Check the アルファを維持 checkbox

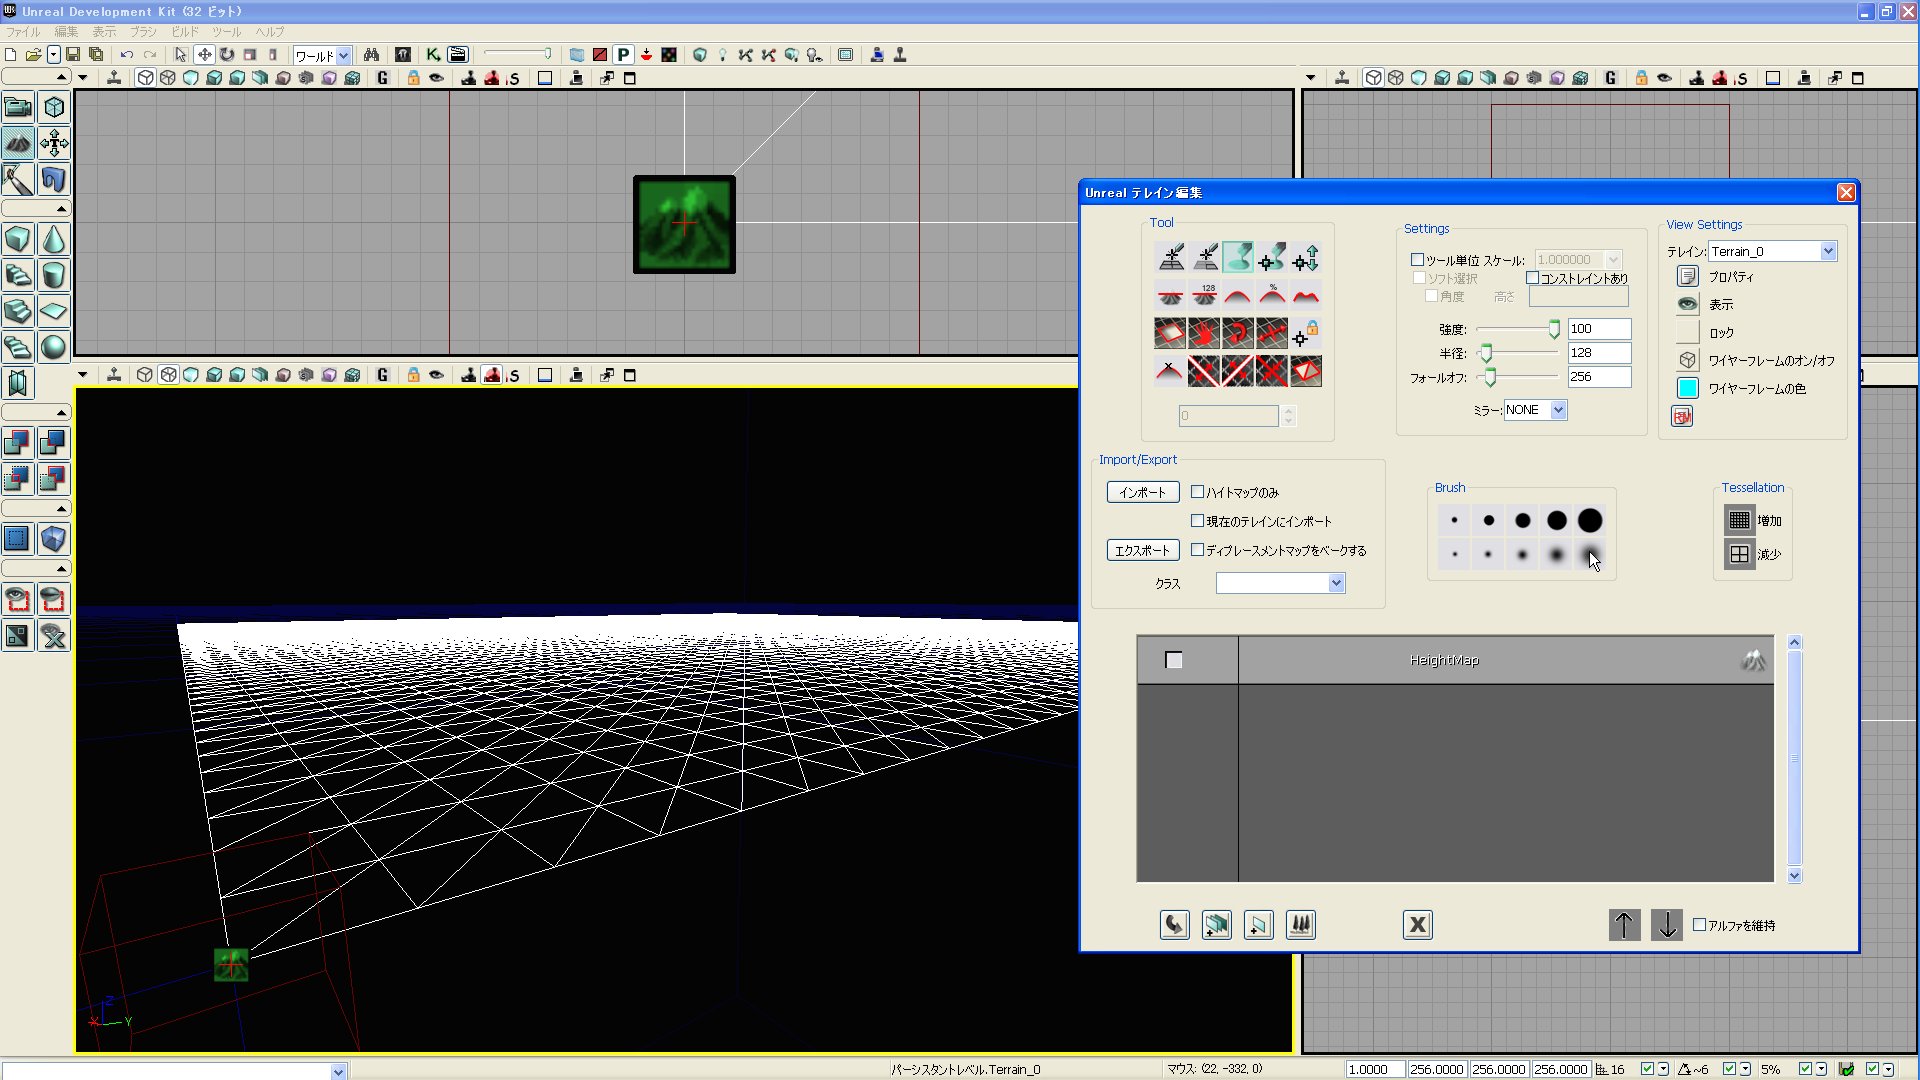click(1699, 925)
